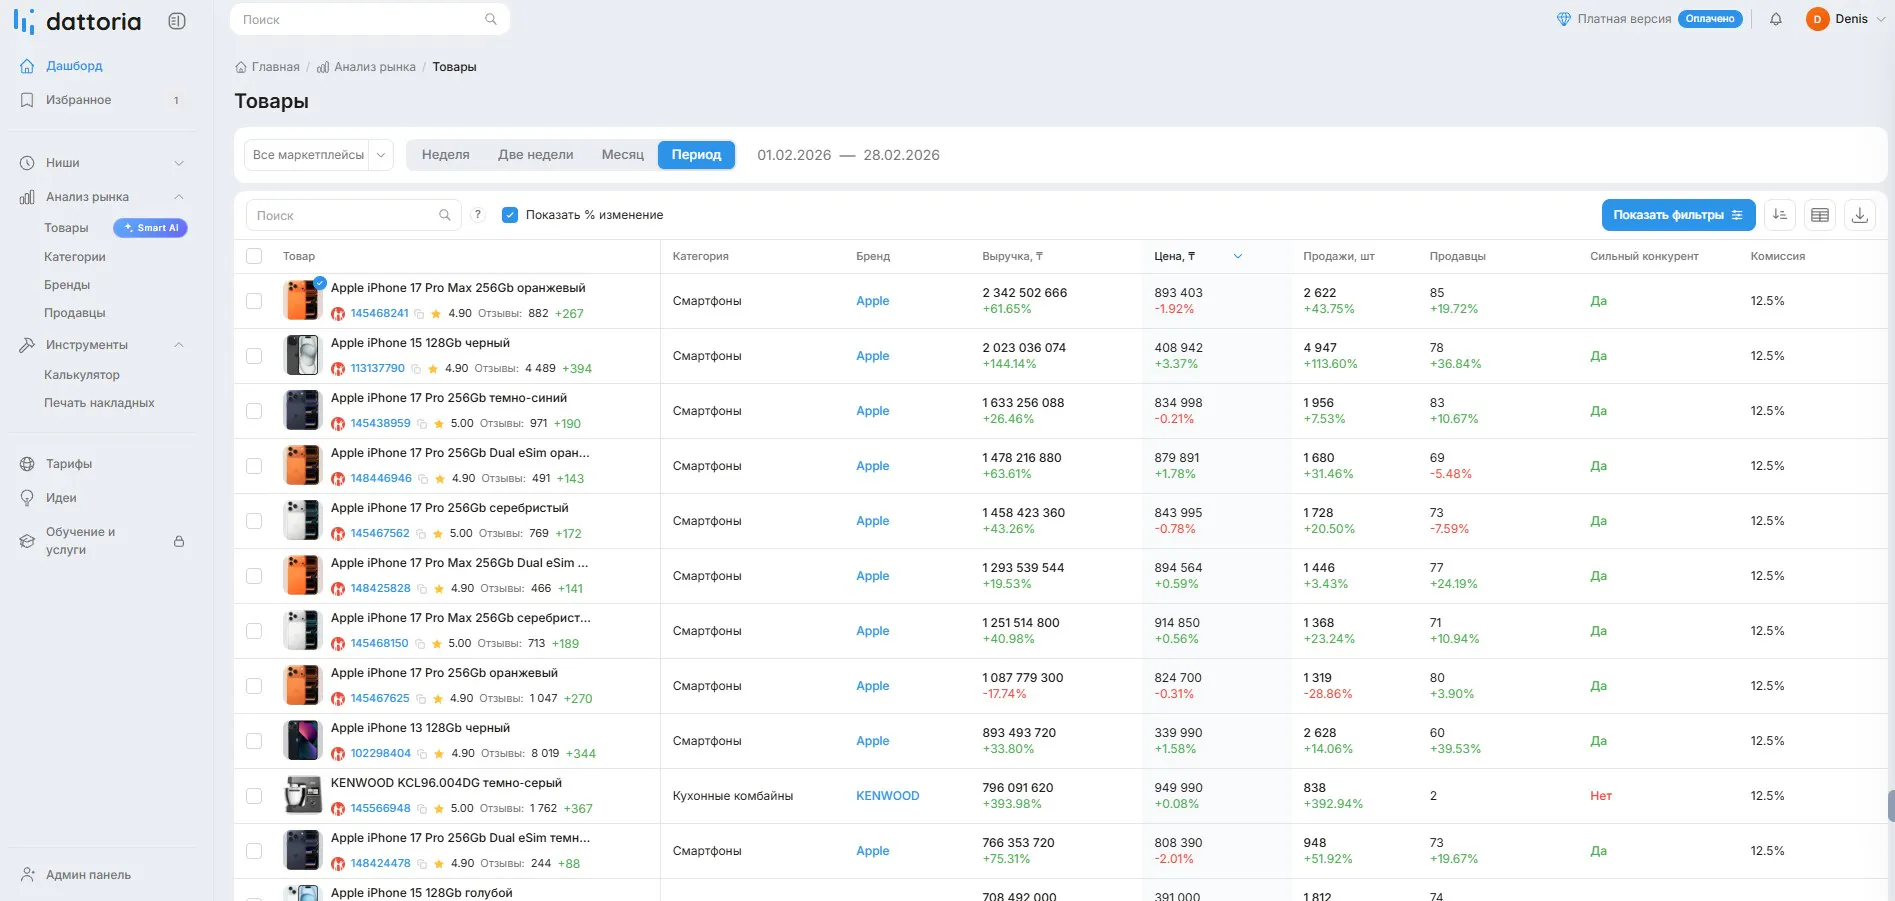Click magnifier in the table search field

445,215
